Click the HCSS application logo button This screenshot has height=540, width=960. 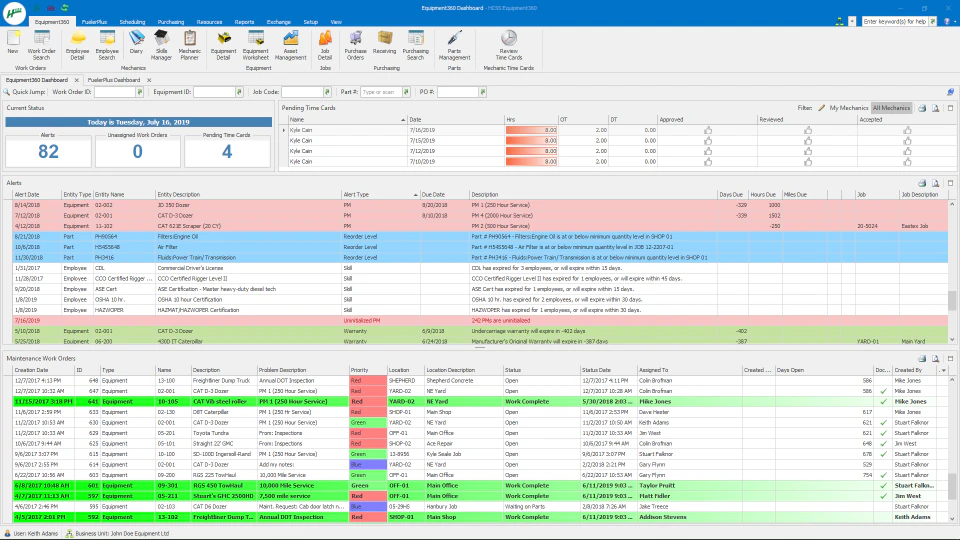tap(14, 13)
